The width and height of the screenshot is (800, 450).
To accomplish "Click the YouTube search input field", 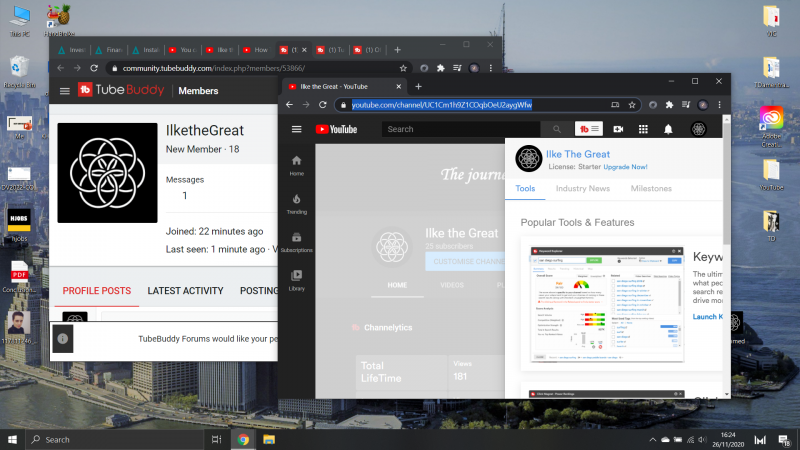I will [x=462, y=129].
